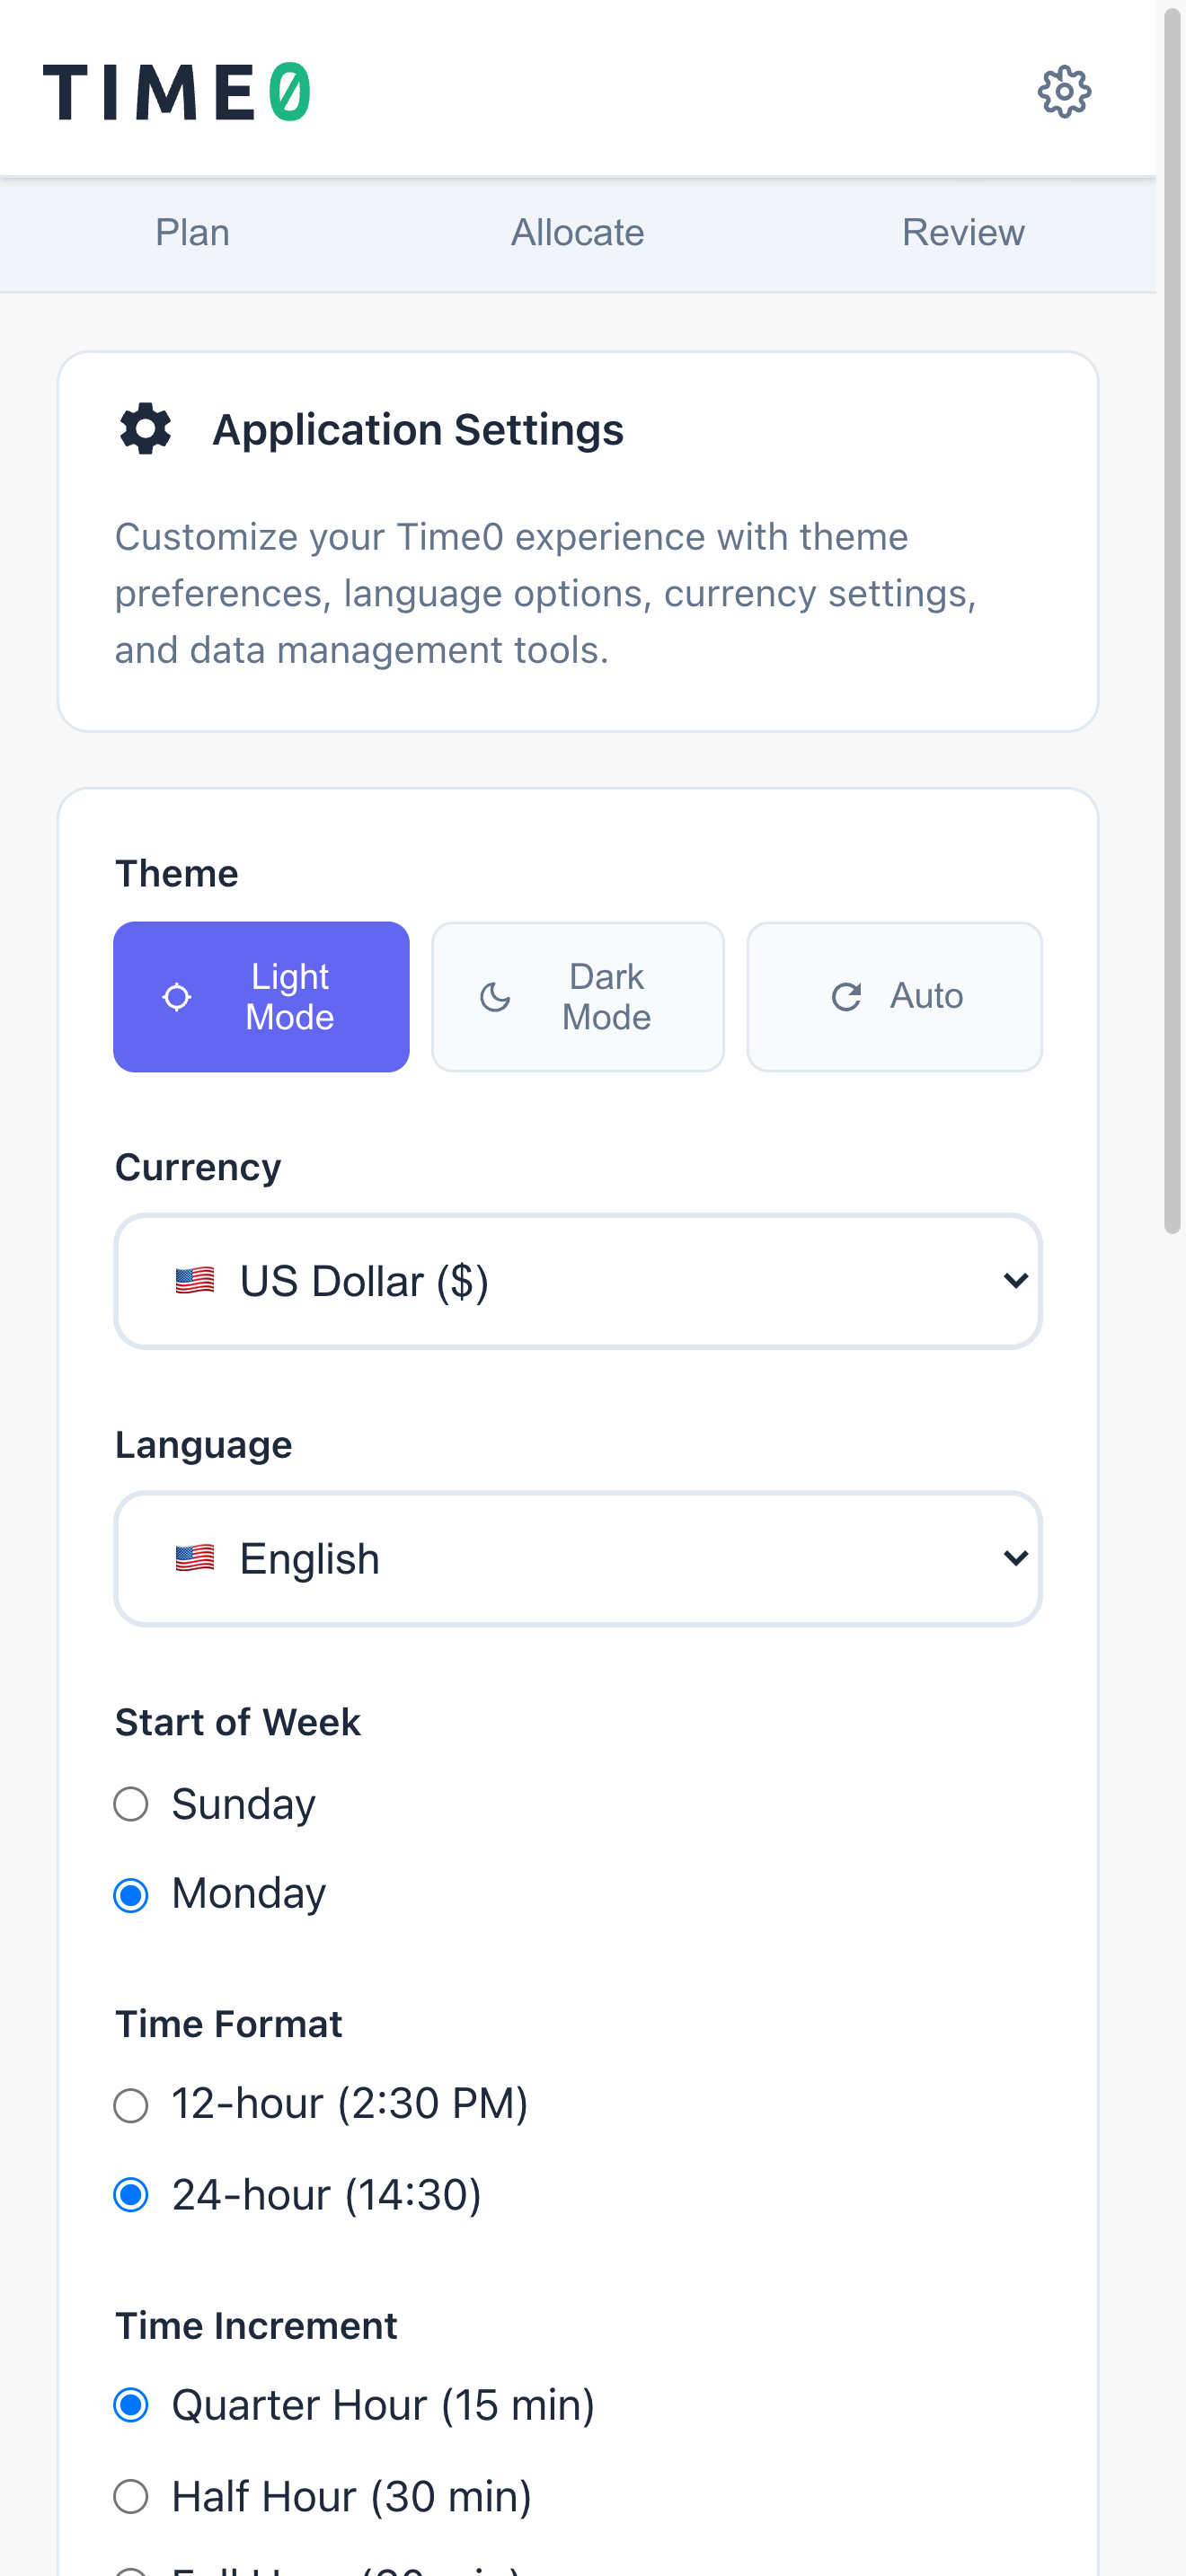
Task: Select Sunday as start of week
Action: pyautogui.click(x=131, y=1804)
